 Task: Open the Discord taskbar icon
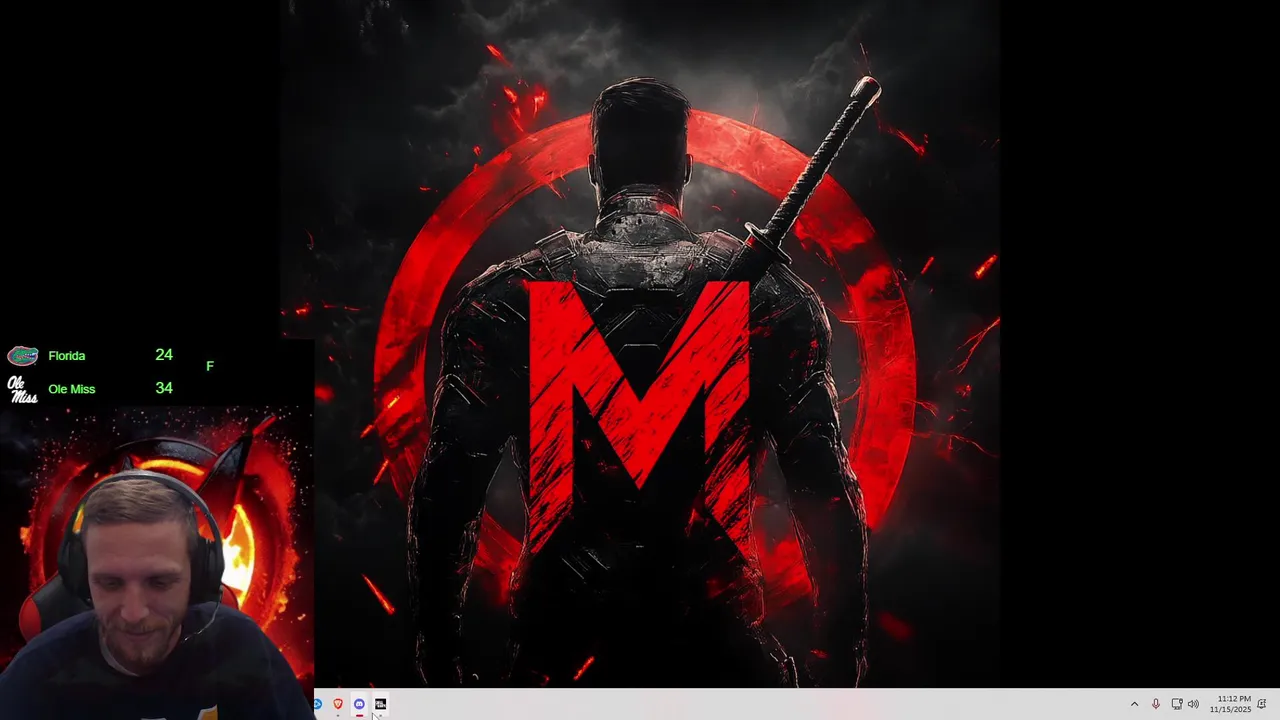(359, 704)
